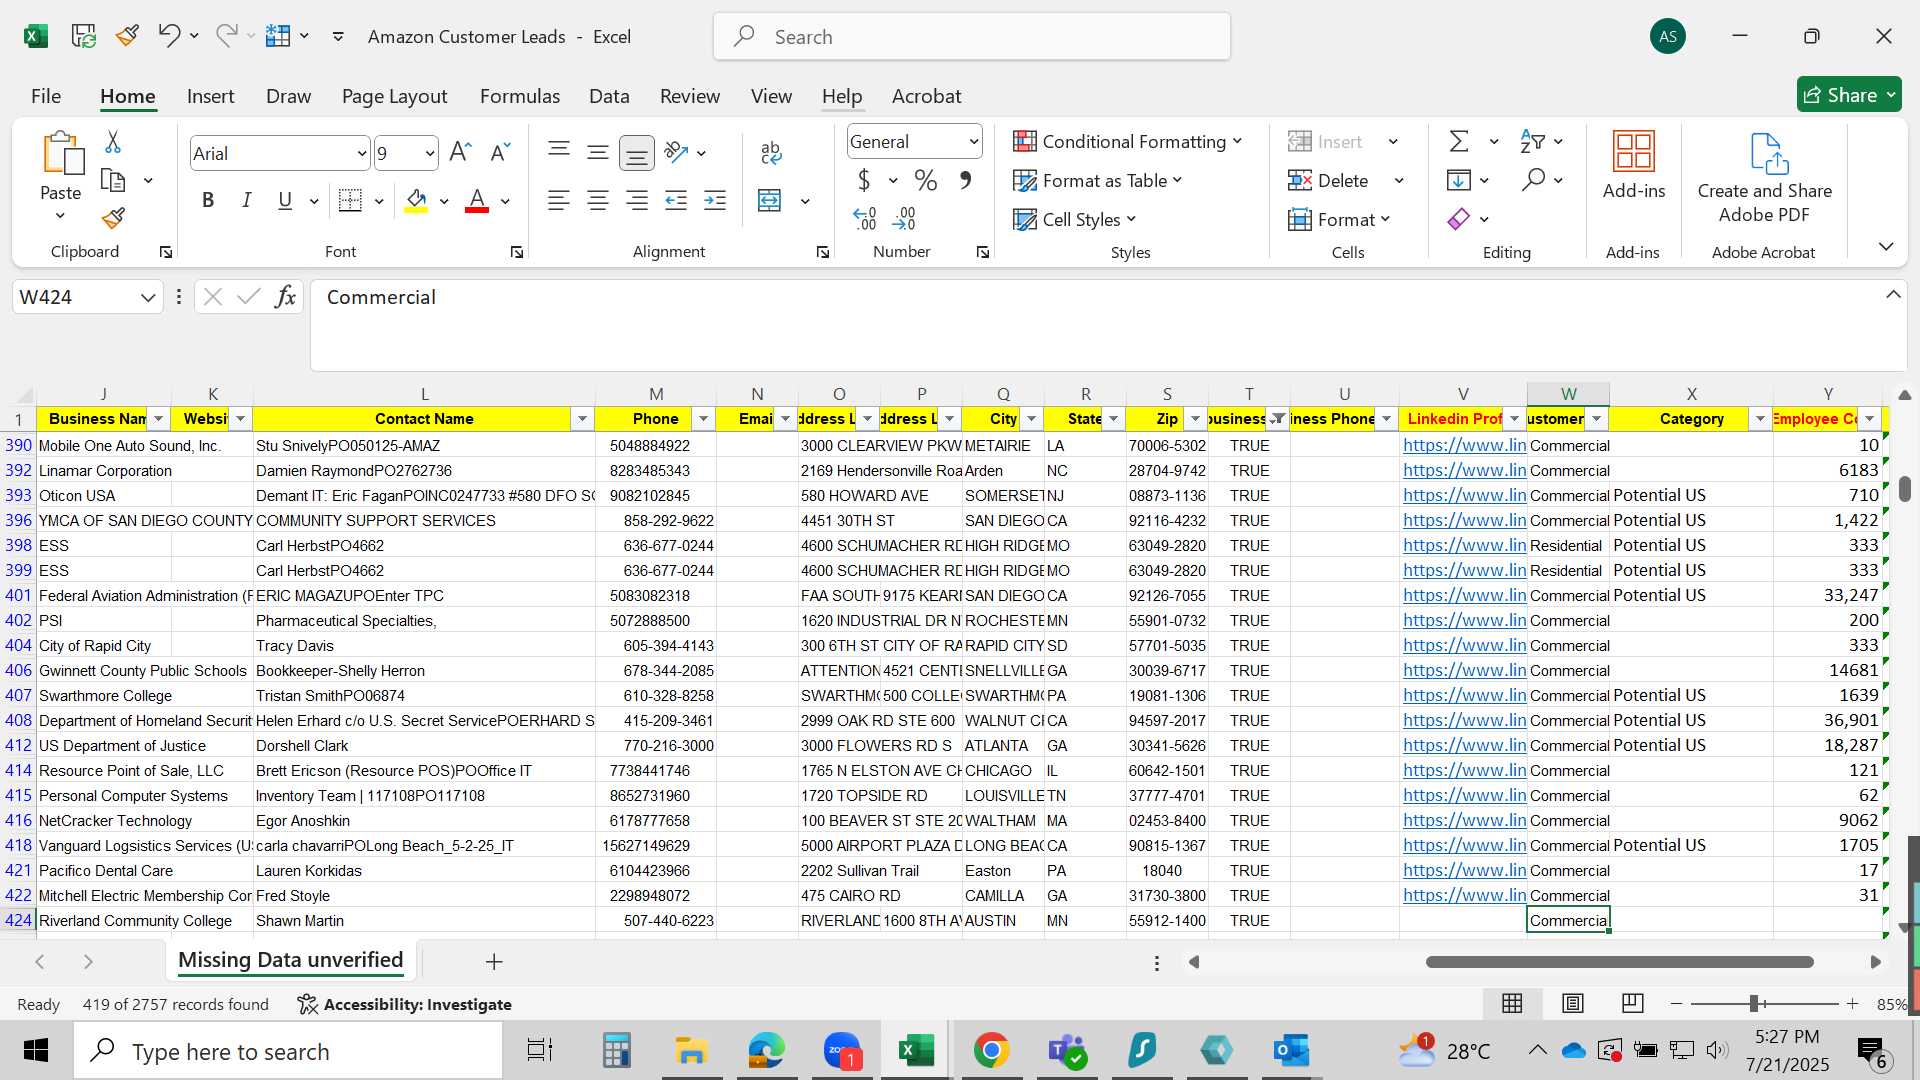Click the Center align icon

point(598,201)
